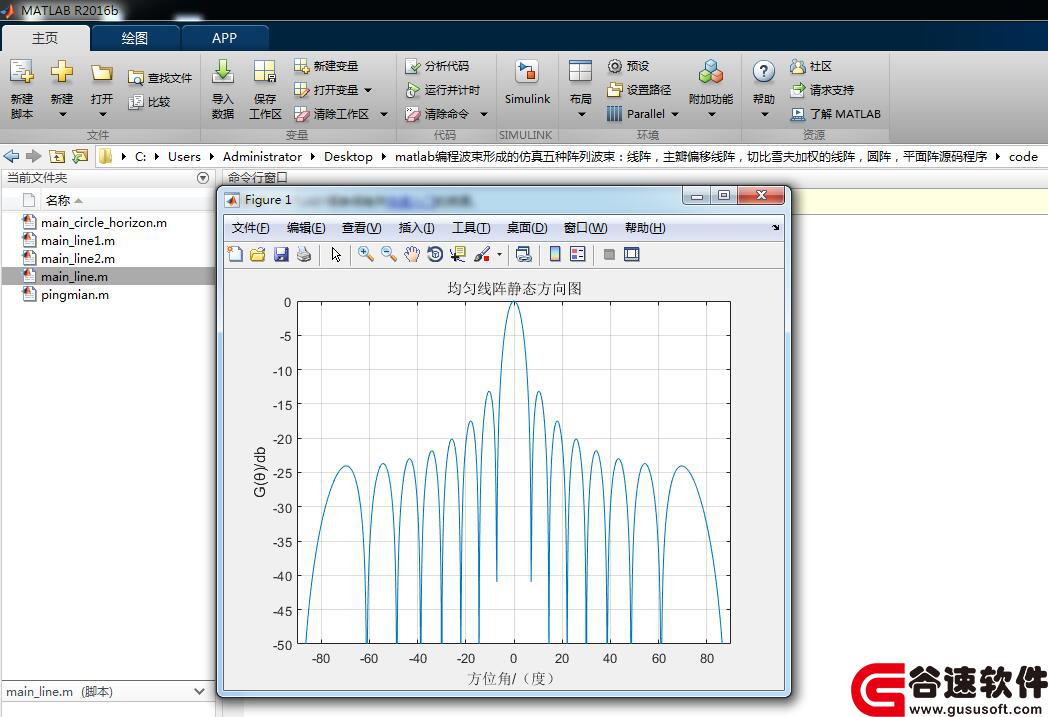1048x717 pixels.
Task: Click Hide Plot Tools icon in Figure toolbar
Action: [609, 254]
